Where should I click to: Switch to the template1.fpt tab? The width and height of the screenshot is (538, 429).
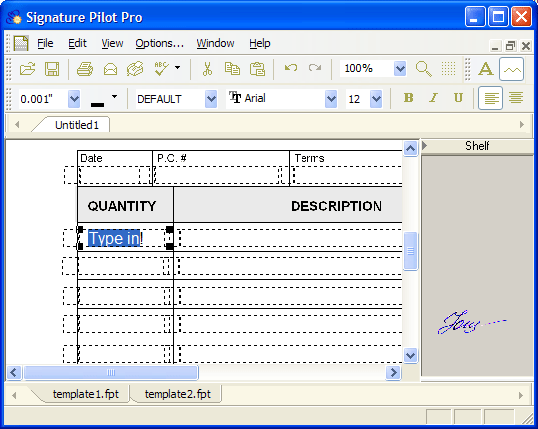pos(85,394)
